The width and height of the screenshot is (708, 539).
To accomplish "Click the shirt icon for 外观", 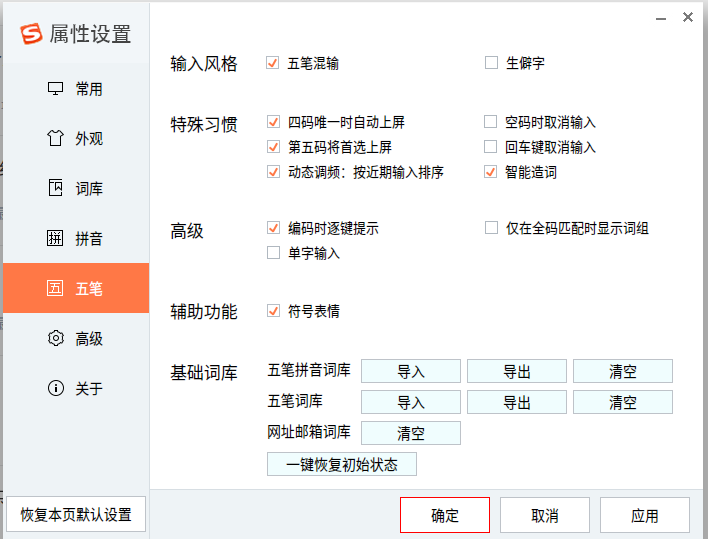I will point(56,138).
